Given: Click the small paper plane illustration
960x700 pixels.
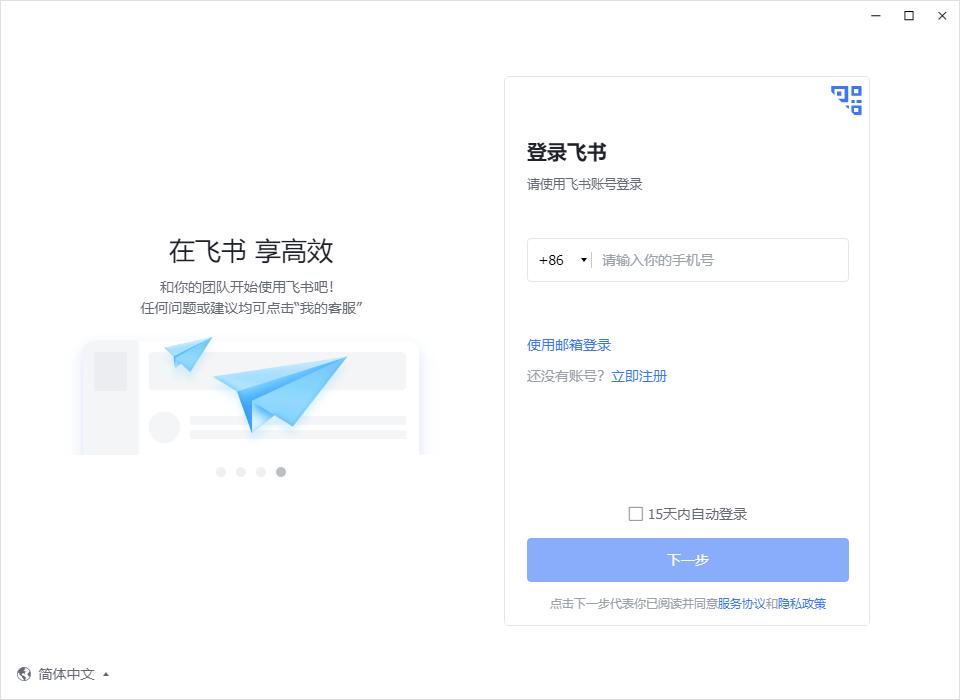Looking at the screenshot, I should [188, 353].
